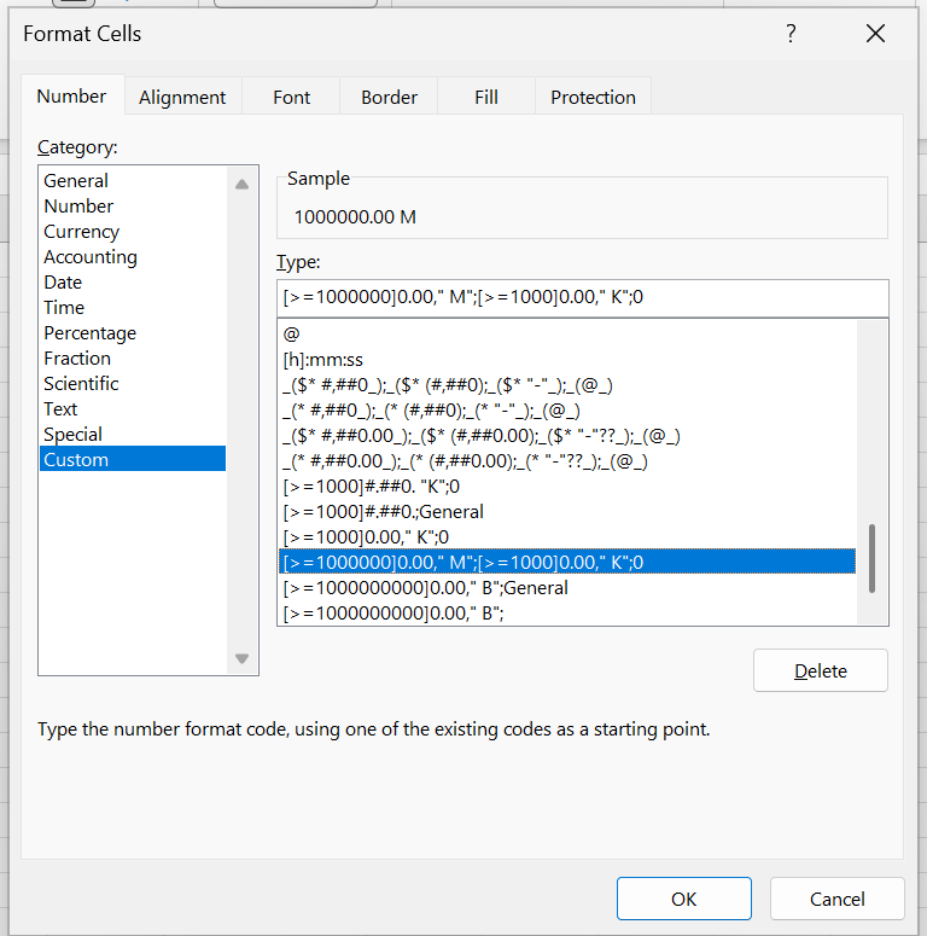Screen dimensions: 927x936
Task: Select the @ format code
Action: coord(567,334)
